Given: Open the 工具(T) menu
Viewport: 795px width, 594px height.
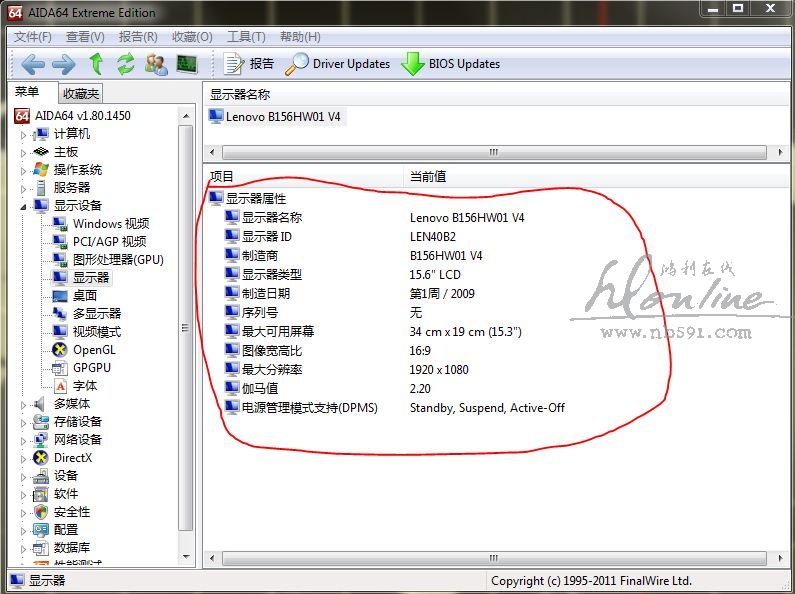Looking at the screenshot, I should 246,37.
